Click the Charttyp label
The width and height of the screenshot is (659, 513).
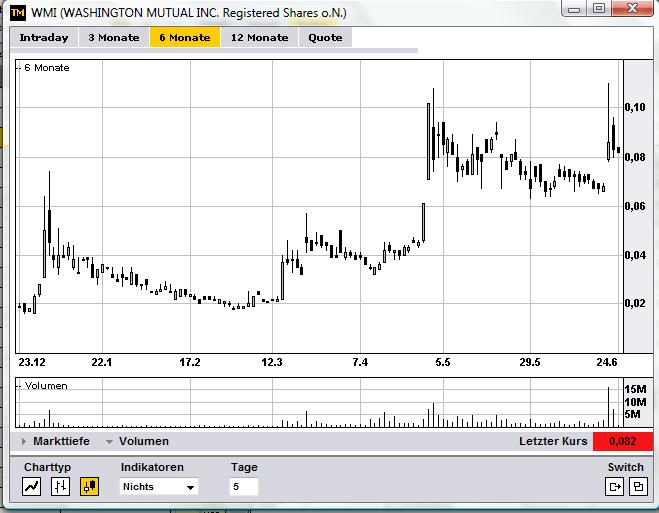click(47, 467)
